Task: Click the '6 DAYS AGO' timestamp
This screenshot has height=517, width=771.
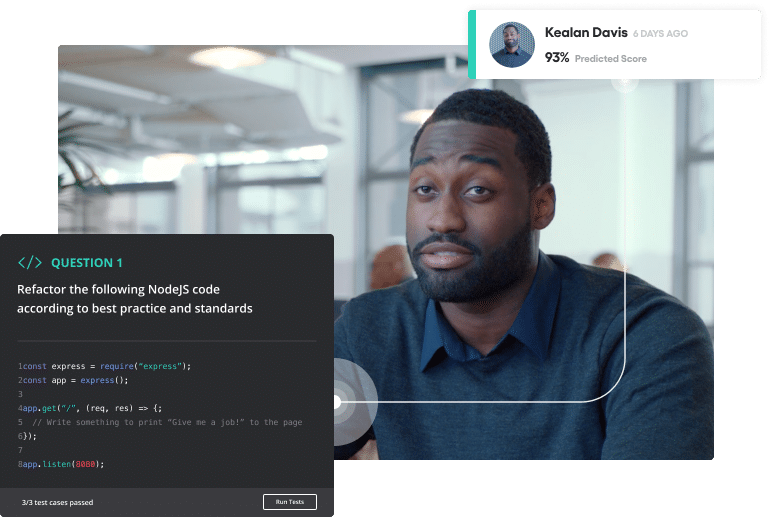Action: point(660,33)
